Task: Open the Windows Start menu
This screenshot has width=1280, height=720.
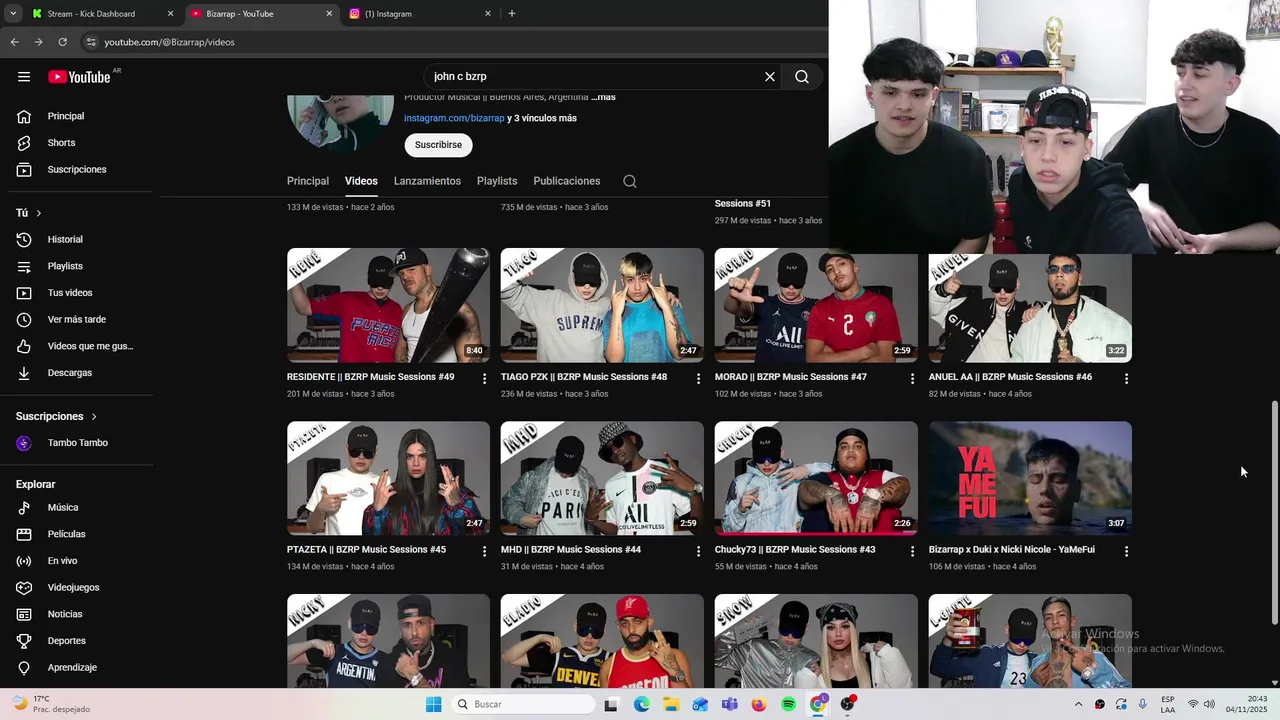Action: [433, 704]
